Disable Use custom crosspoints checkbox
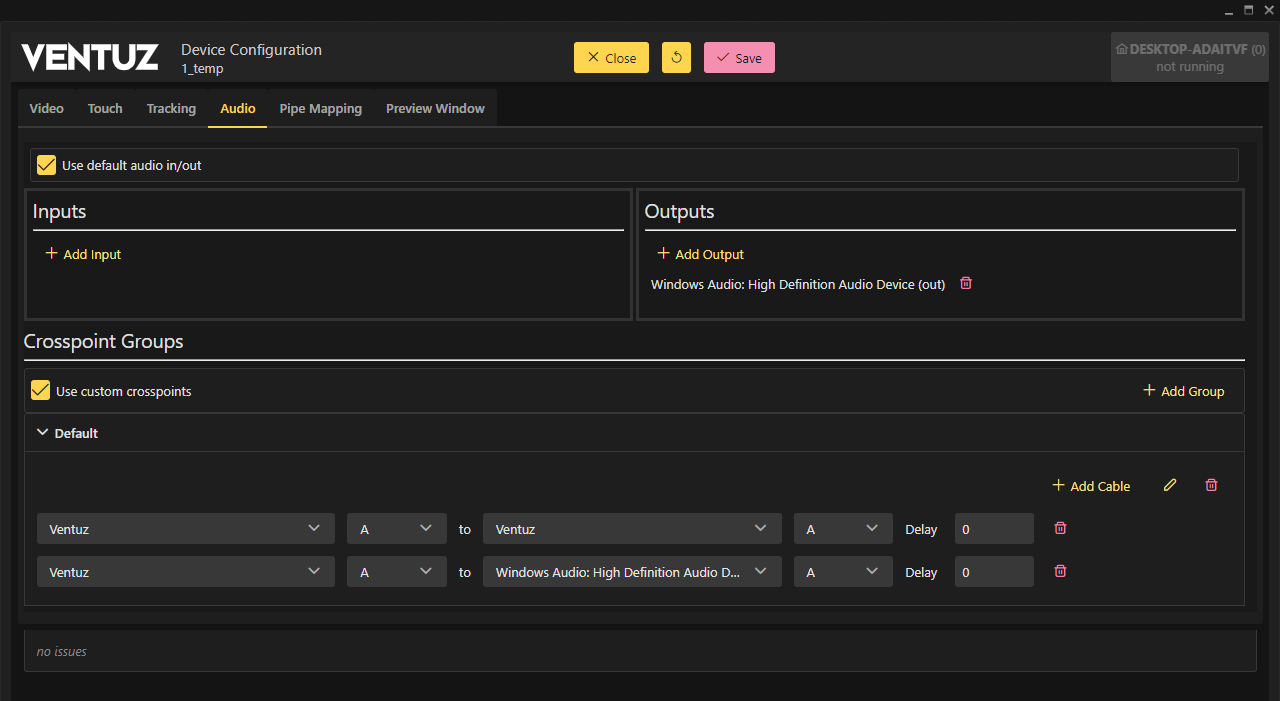The width and height of the screenshot is (1280, 701). pyautogui.click(x=41, y=390)
